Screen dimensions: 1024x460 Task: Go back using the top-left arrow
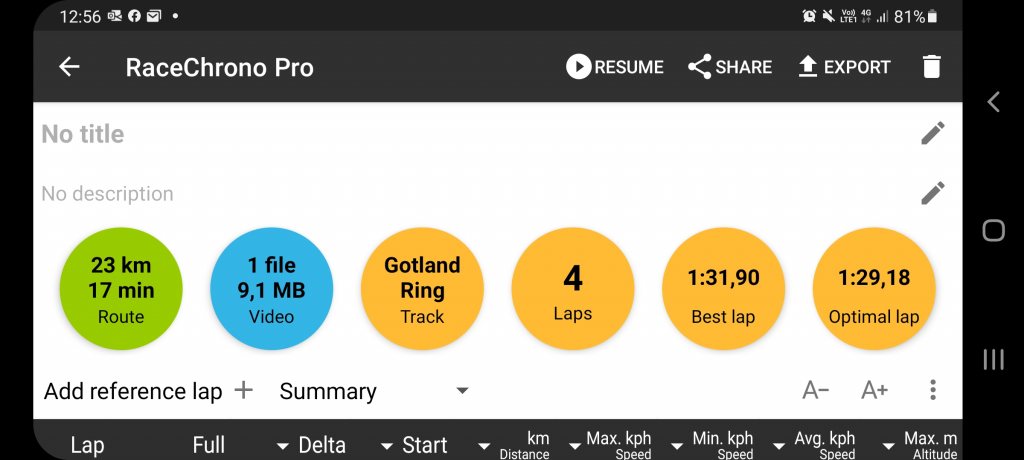pos(69,67)
